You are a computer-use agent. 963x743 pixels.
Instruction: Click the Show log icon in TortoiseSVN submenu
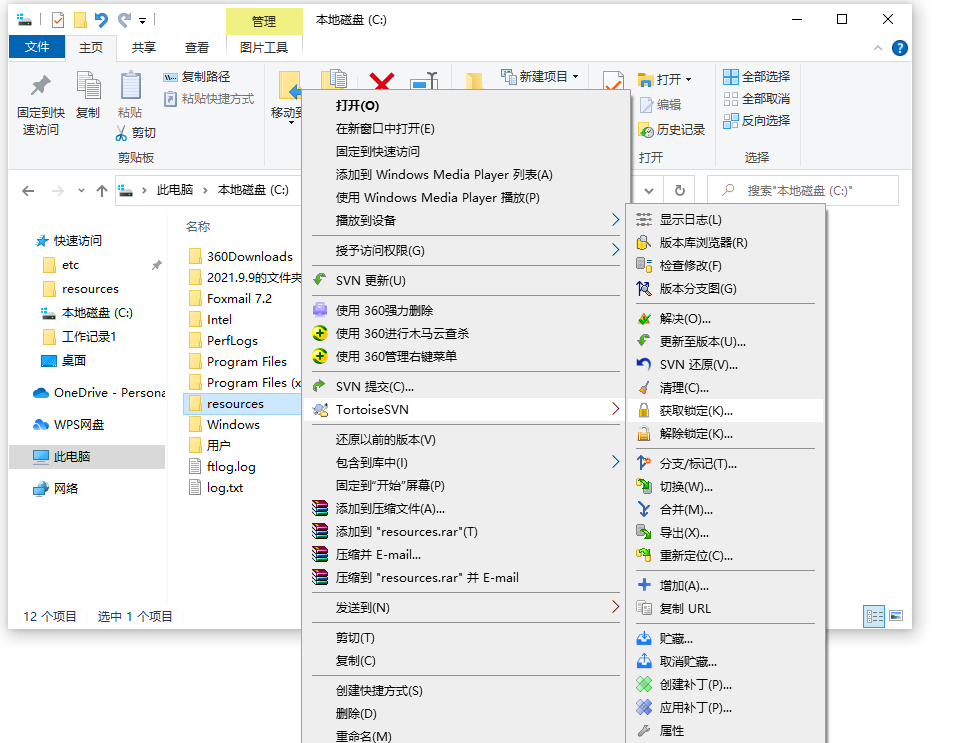pos(644,220)
